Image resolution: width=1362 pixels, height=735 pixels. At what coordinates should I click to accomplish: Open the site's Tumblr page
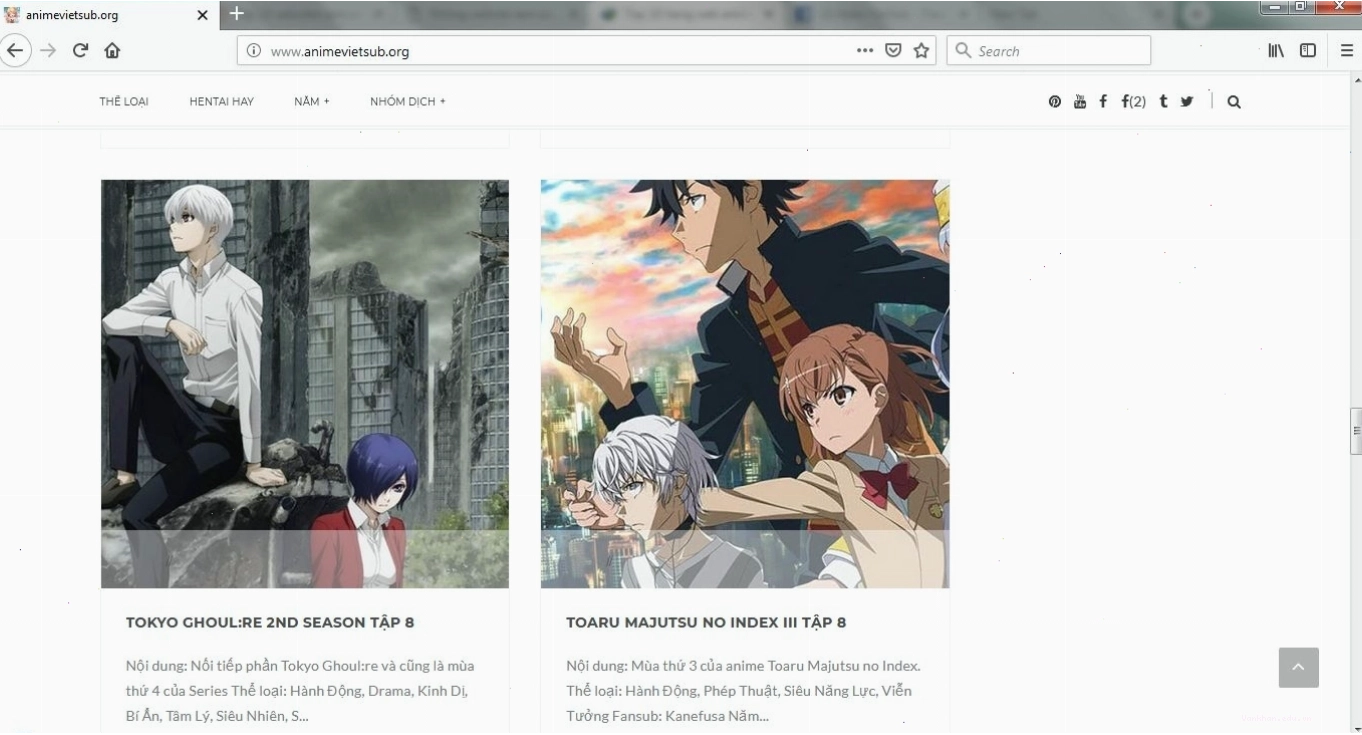1163,101
